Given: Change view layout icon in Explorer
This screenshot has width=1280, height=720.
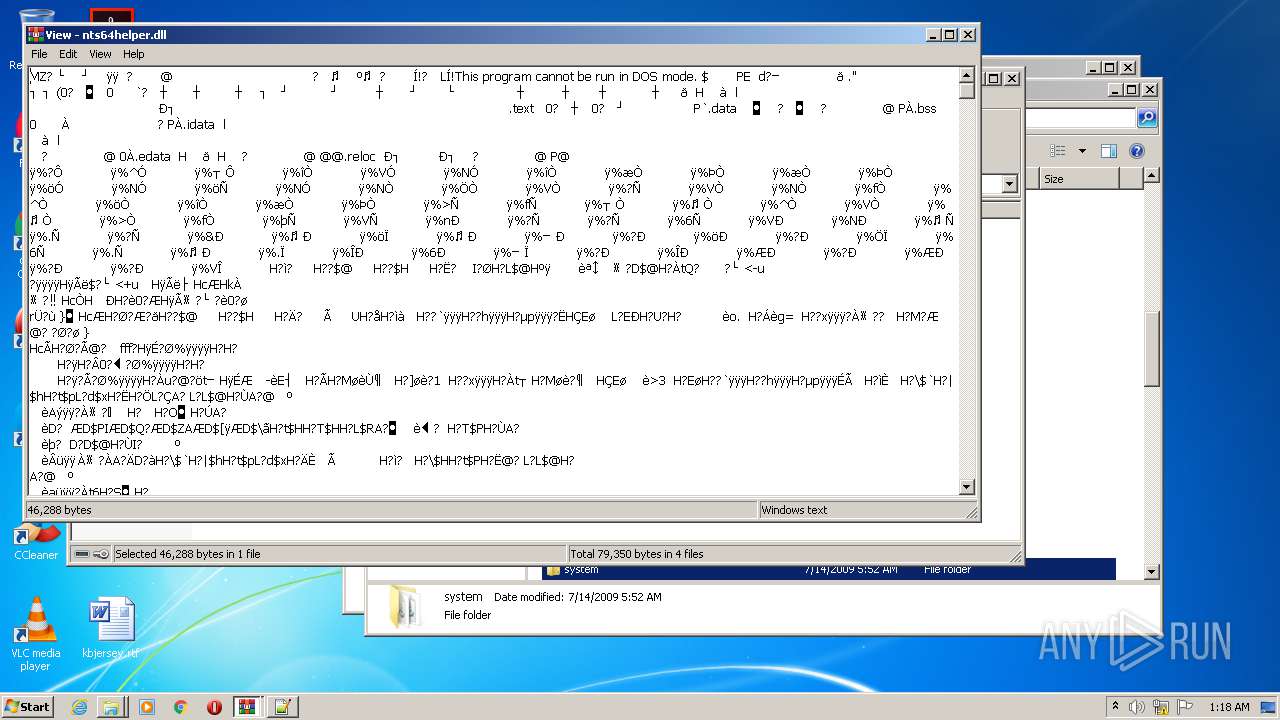Looking at the screenshot, I should click(1058, 151).
